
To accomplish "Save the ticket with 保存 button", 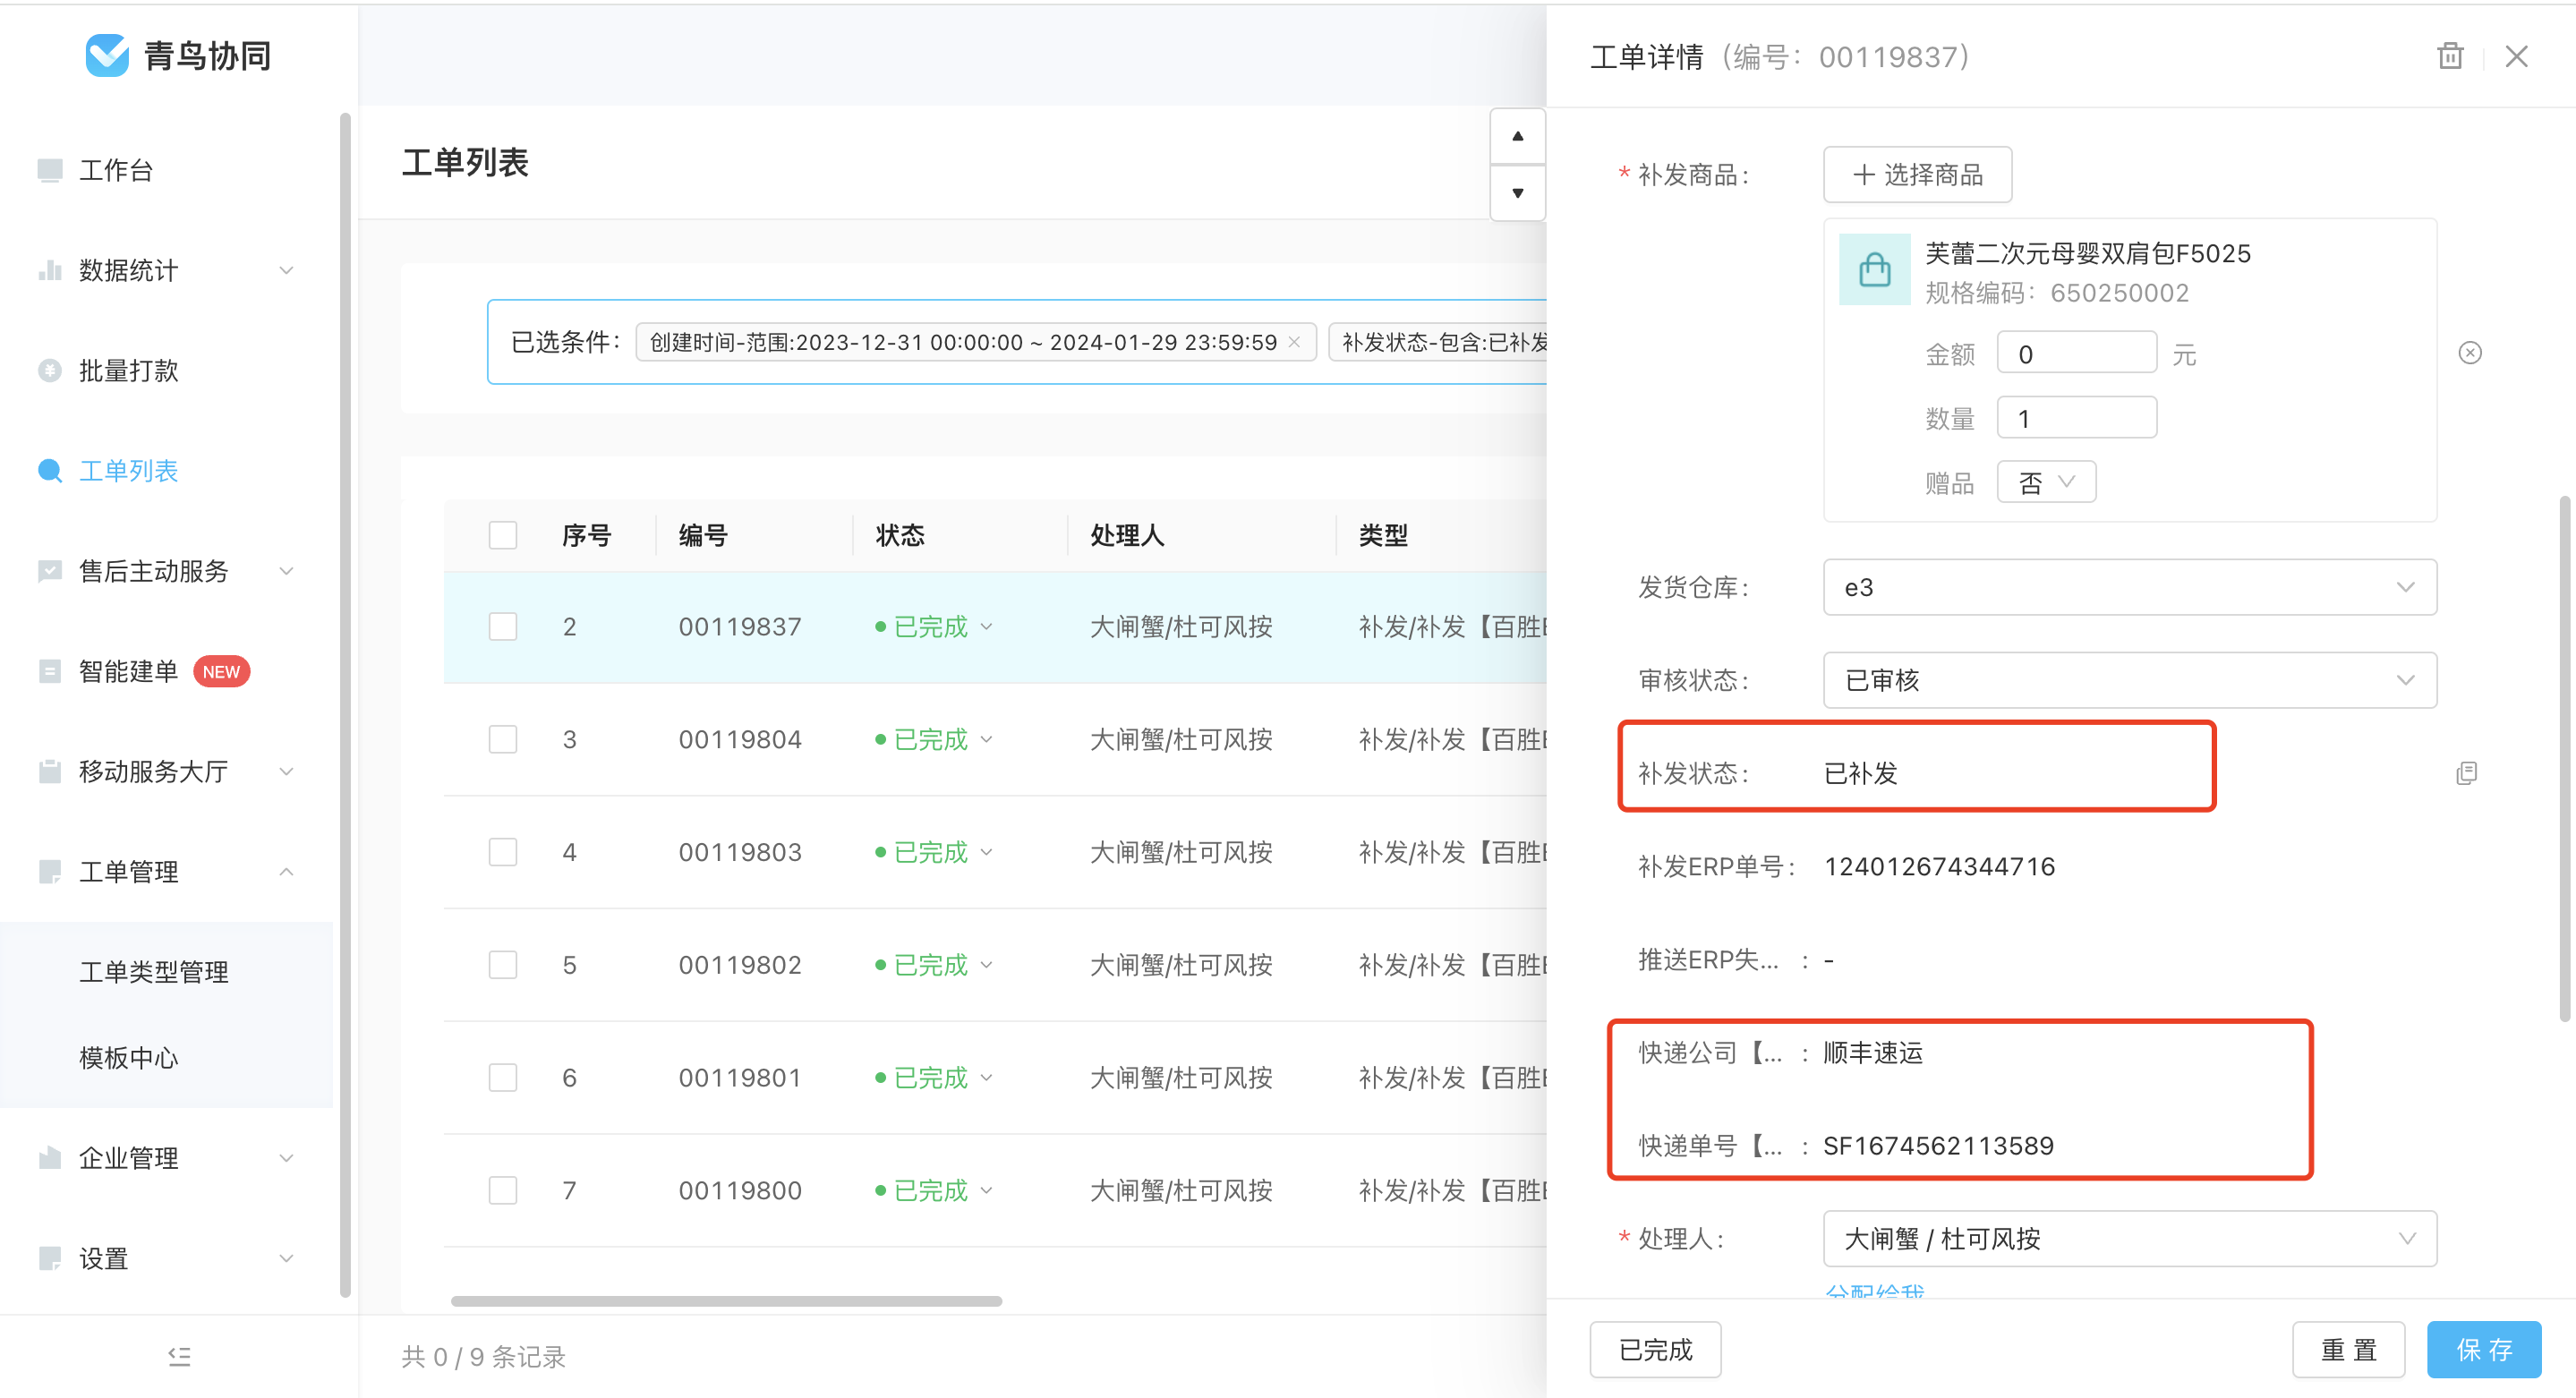I will coord(2484,1350).
